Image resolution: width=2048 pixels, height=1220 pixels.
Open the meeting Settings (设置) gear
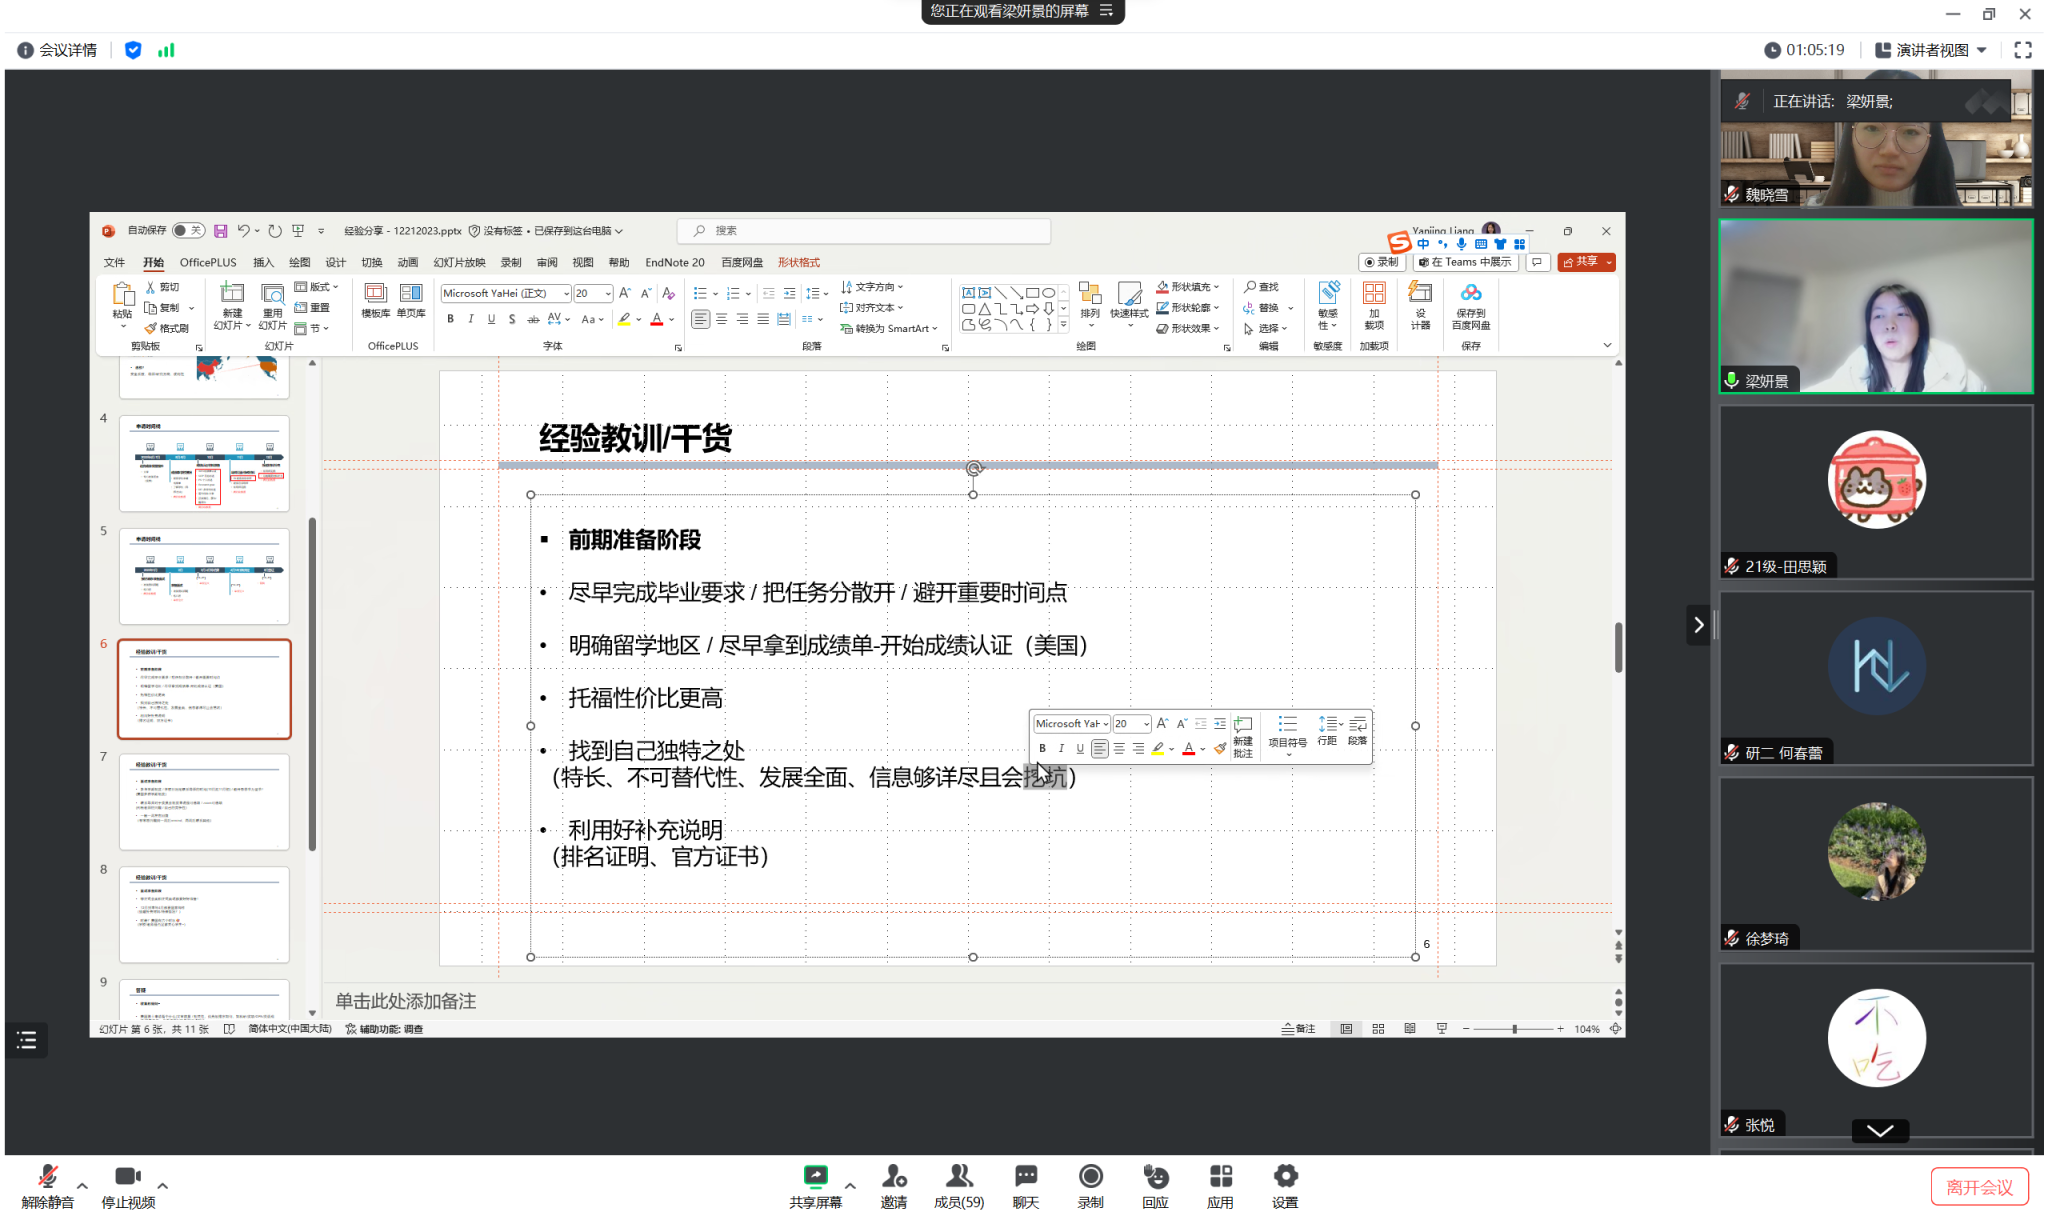tap(1285, 1186)
